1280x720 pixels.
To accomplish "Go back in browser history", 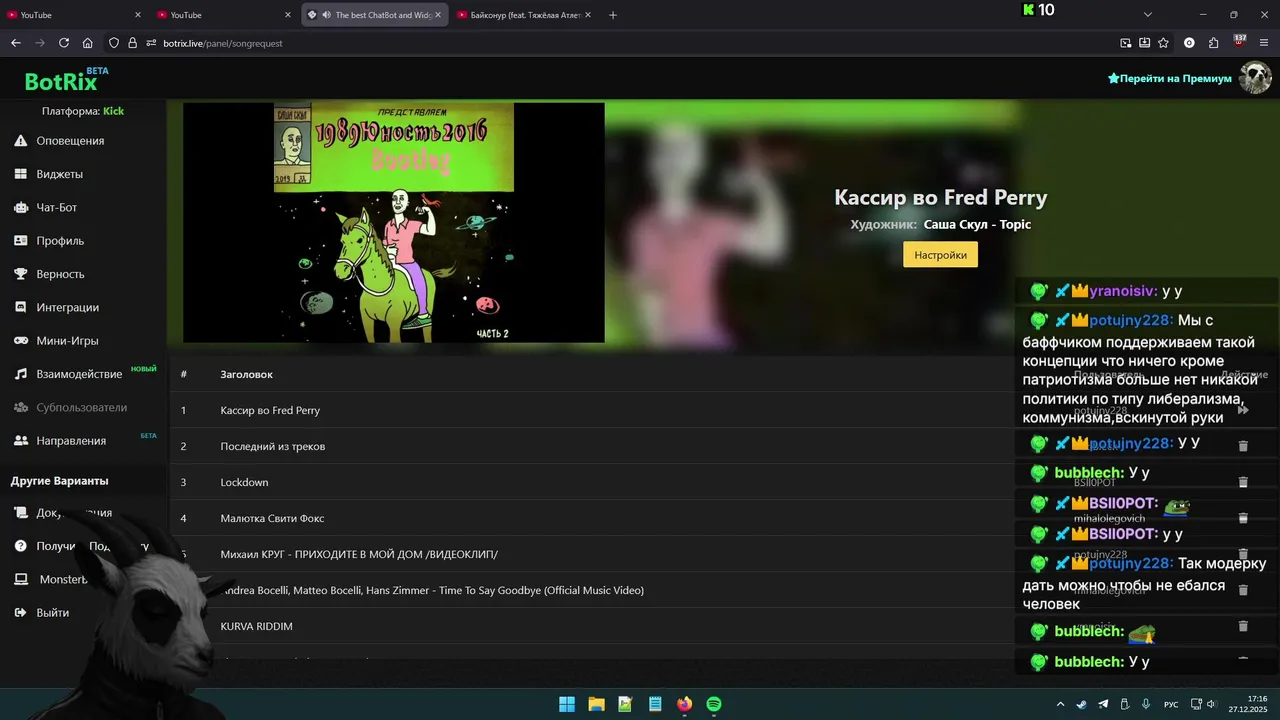I will 15,43.
